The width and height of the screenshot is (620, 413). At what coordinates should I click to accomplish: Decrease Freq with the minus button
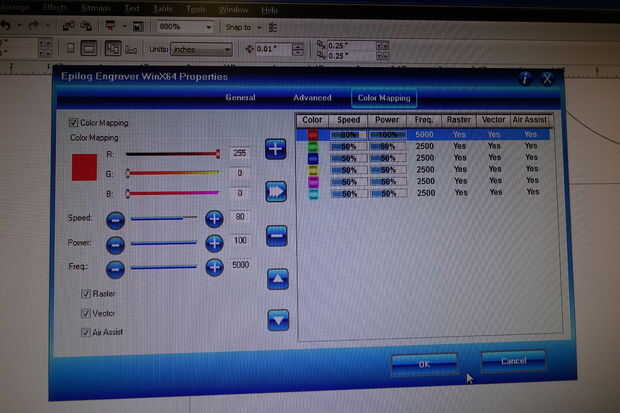[x=115, y=269]
